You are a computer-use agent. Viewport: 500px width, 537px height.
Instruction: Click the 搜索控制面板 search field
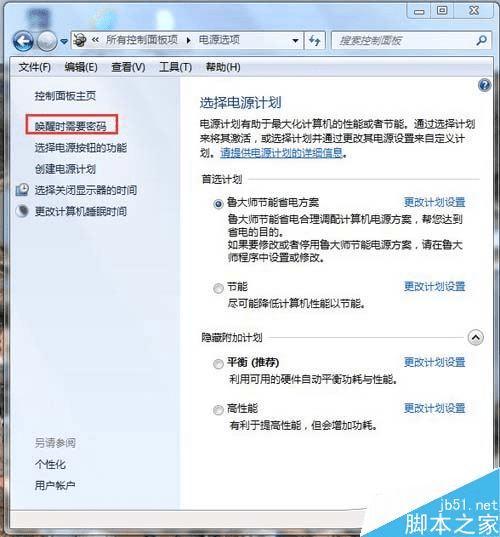click(x=404, y=41)
